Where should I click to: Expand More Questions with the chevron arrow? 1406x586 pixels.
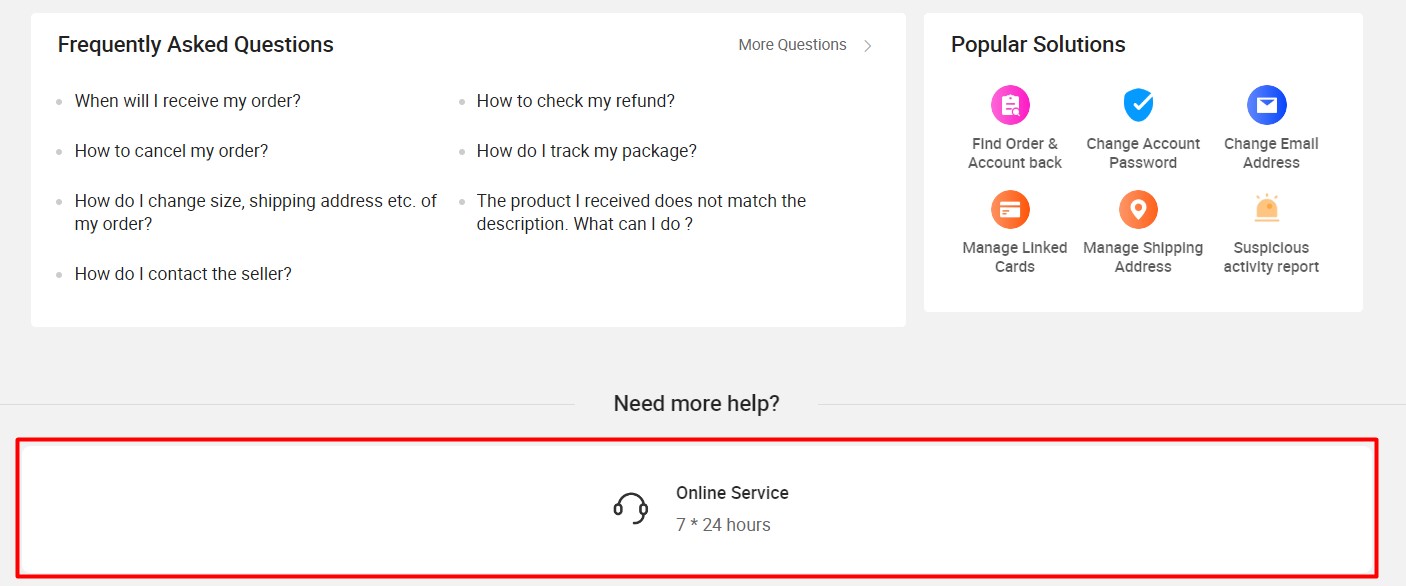[867, 45]
